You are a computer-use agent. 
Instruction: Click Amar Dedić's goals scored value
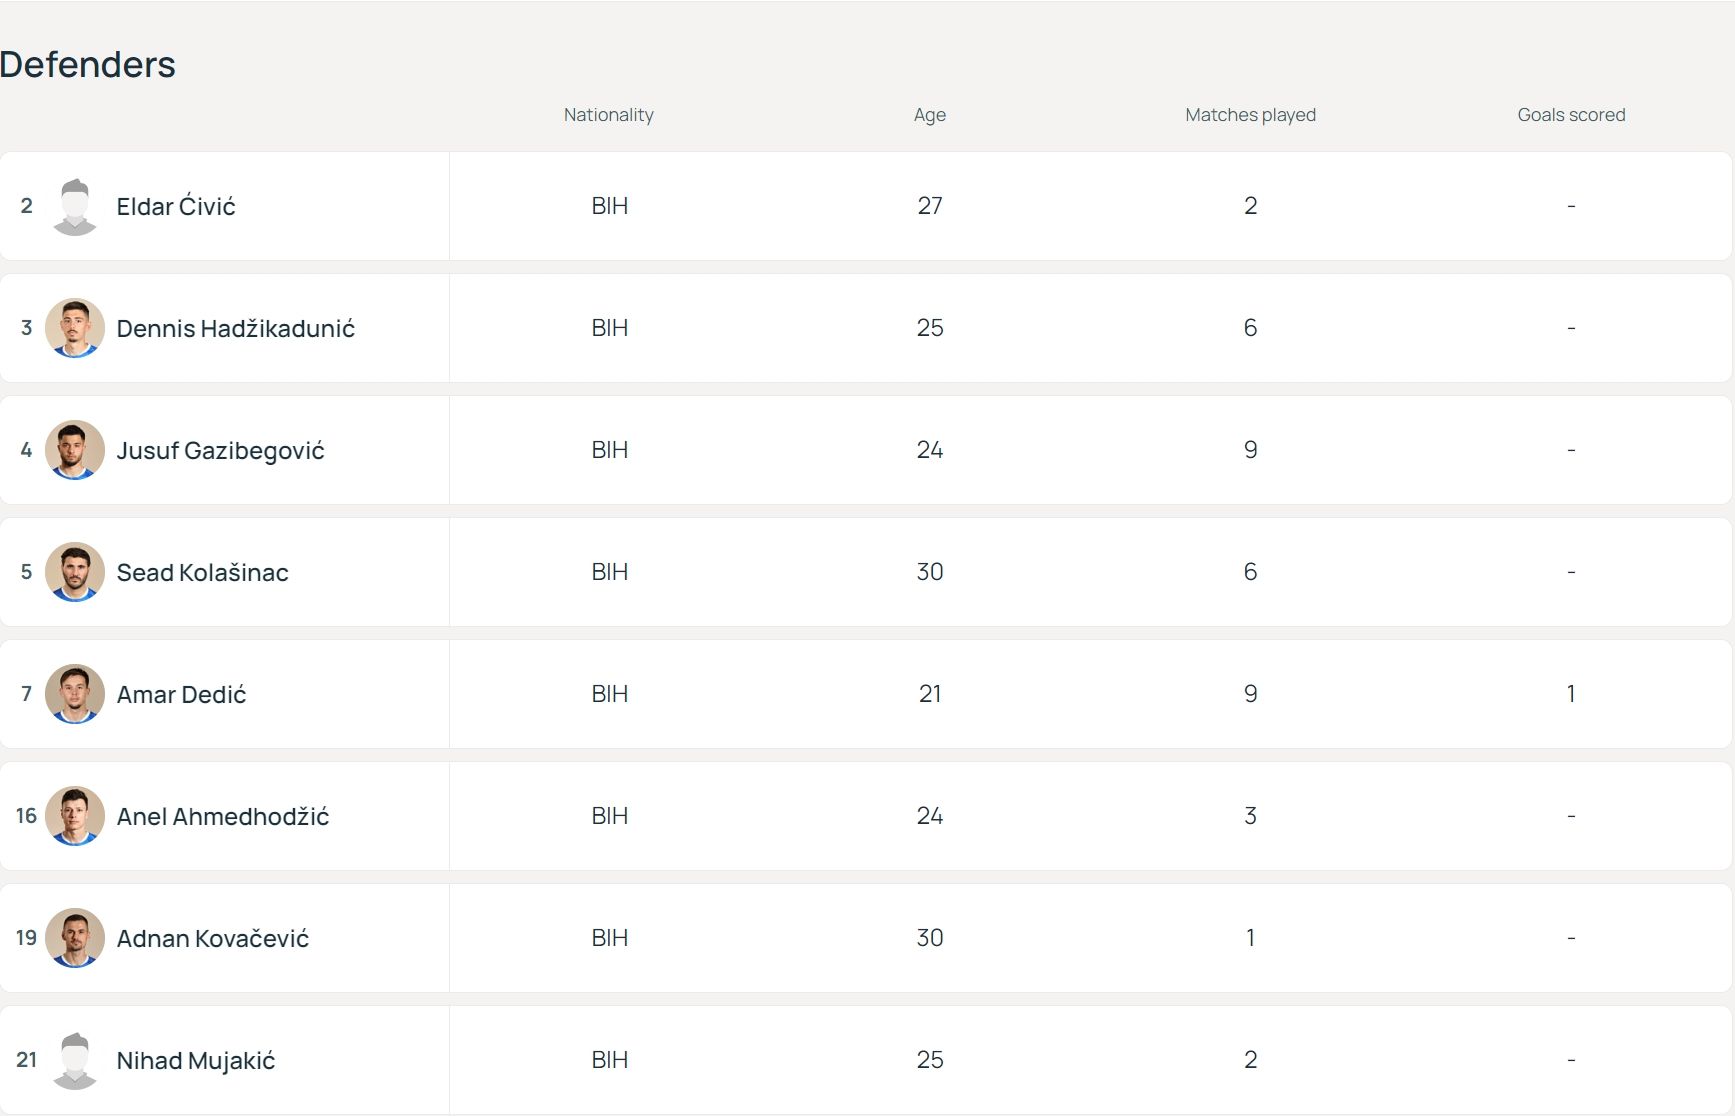click(1571, 694)
